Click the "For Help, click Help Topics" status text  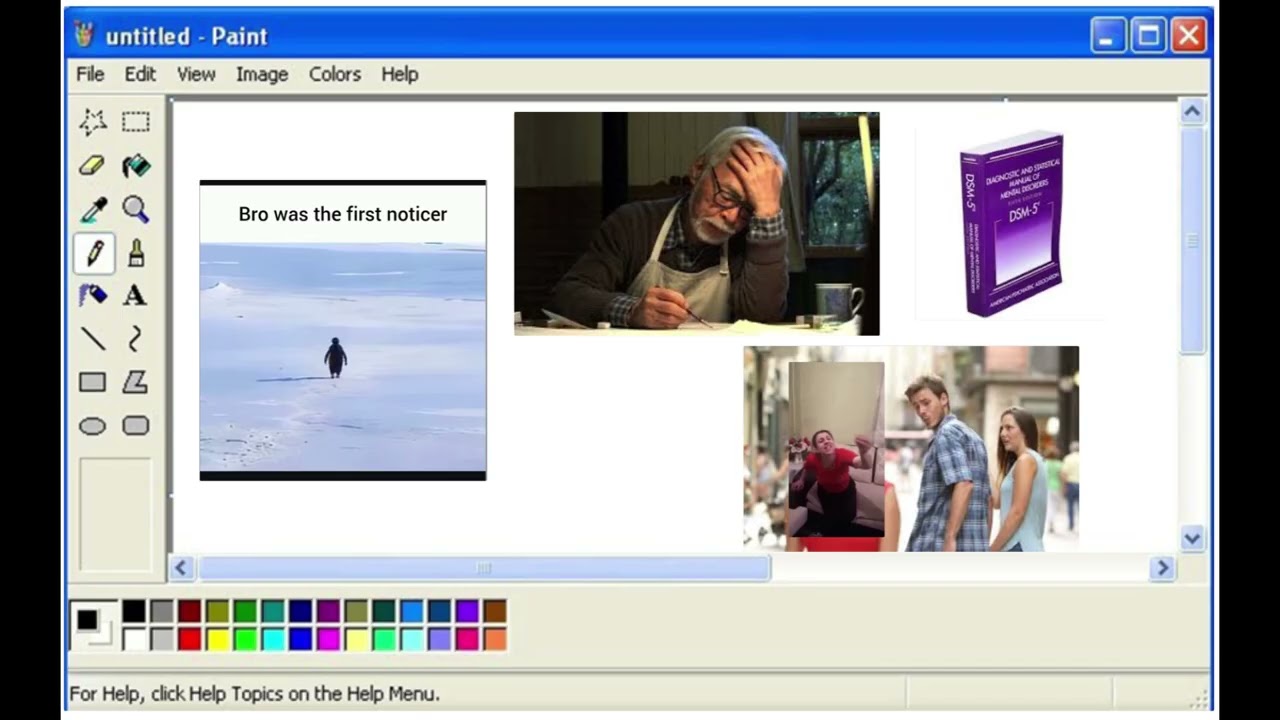click(254, 693)
